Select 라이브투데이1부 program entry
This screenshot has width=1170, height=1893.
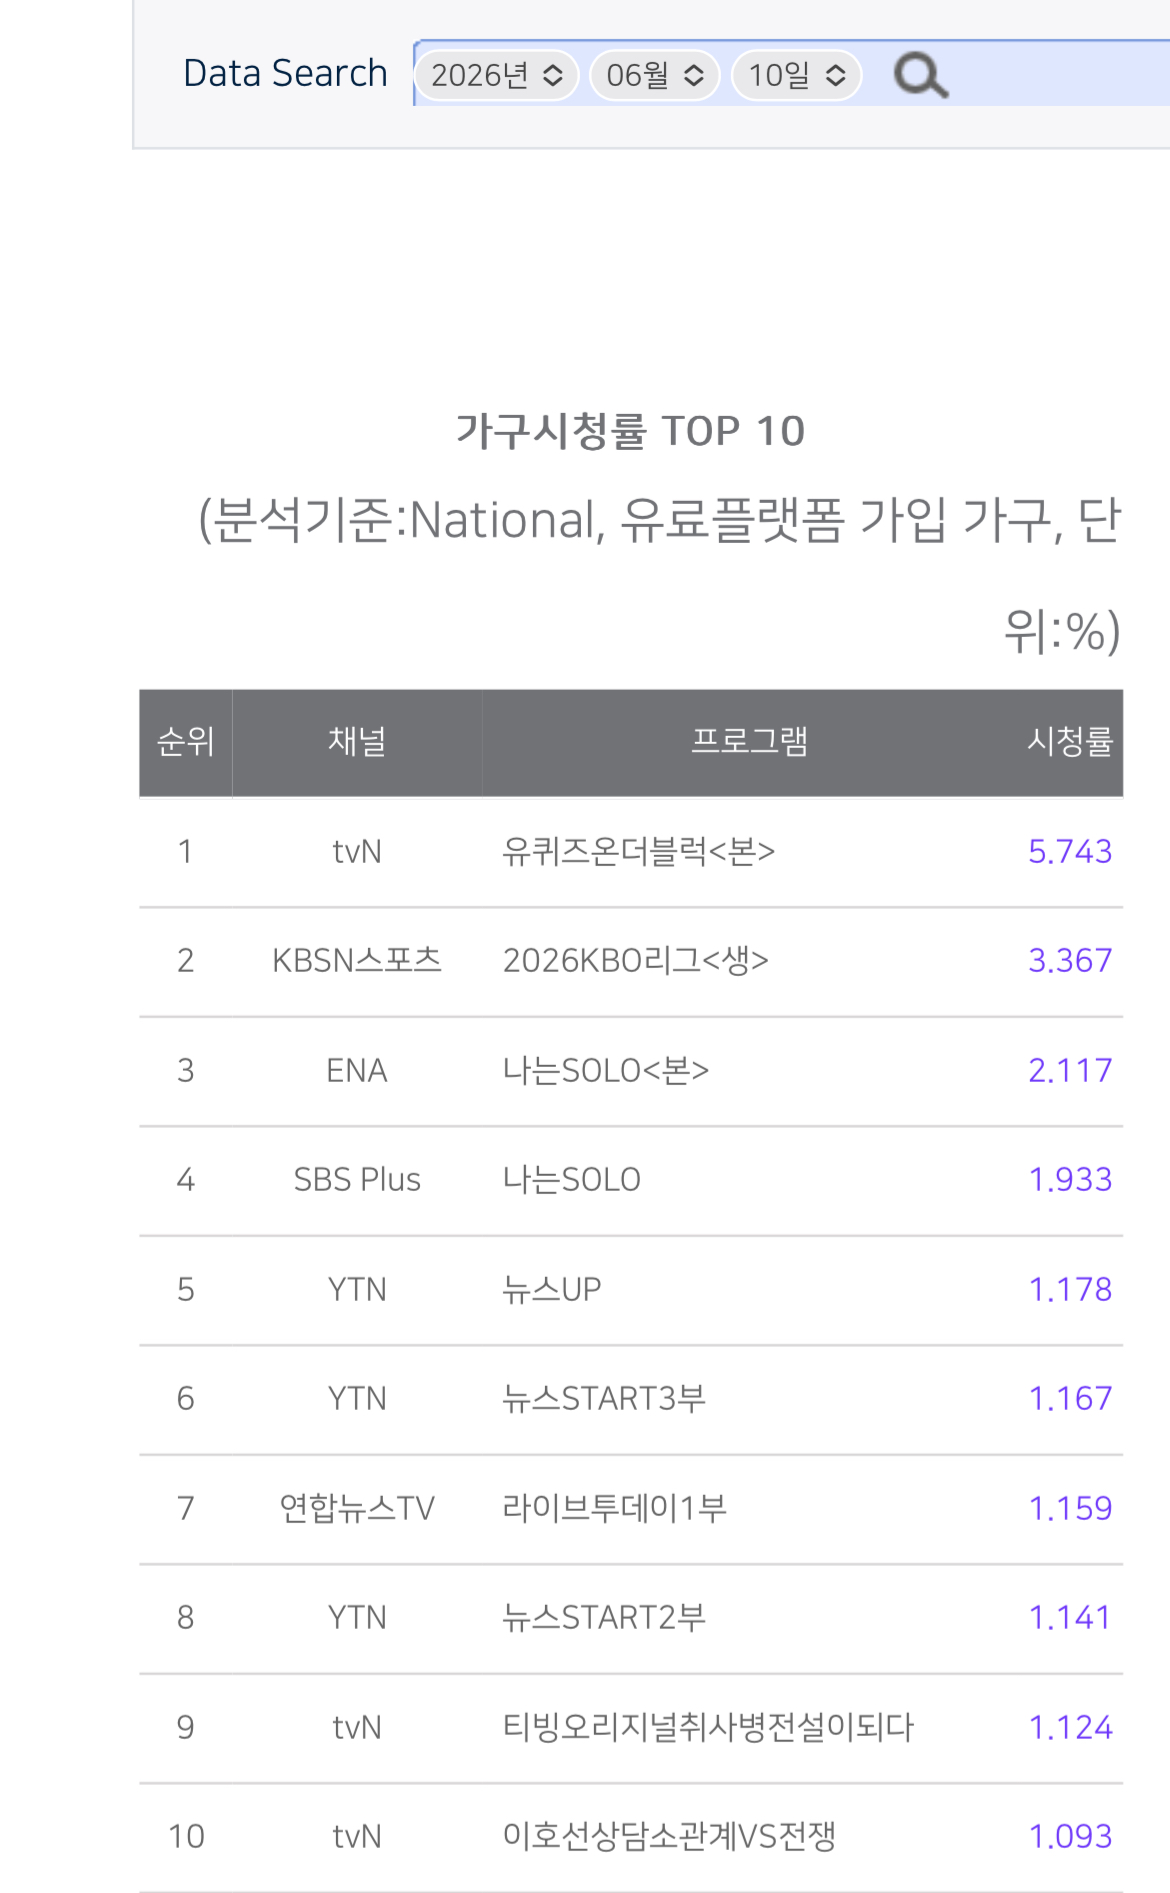614,1508
